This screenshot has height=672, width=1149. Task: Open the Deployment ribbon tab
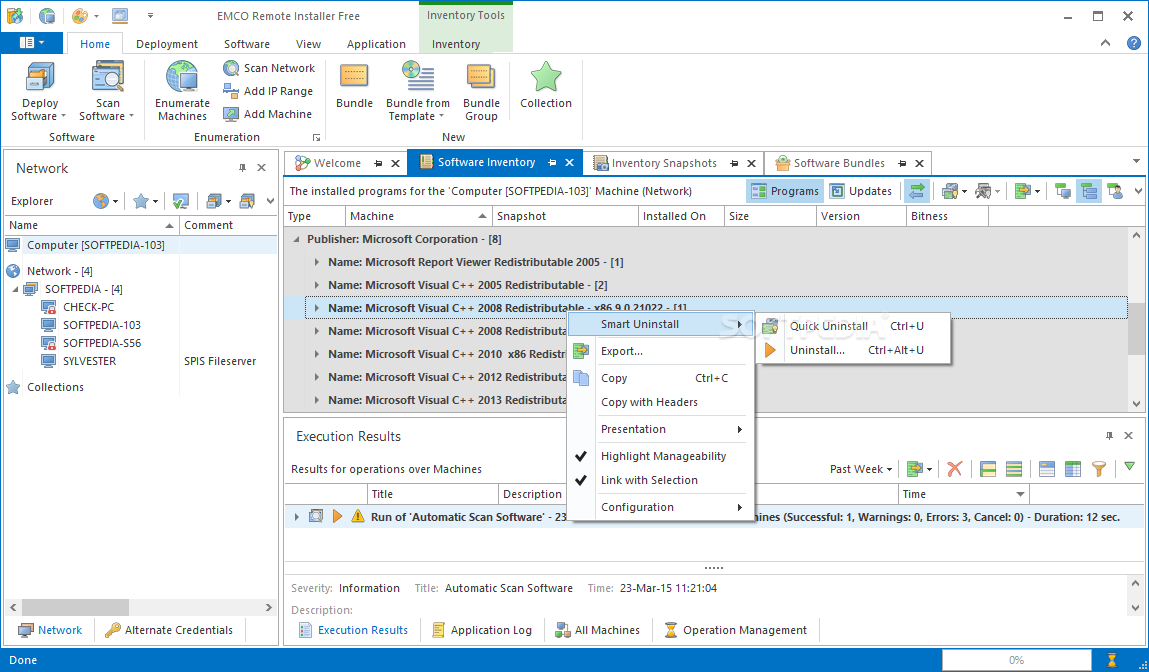(x=167, y=44)
